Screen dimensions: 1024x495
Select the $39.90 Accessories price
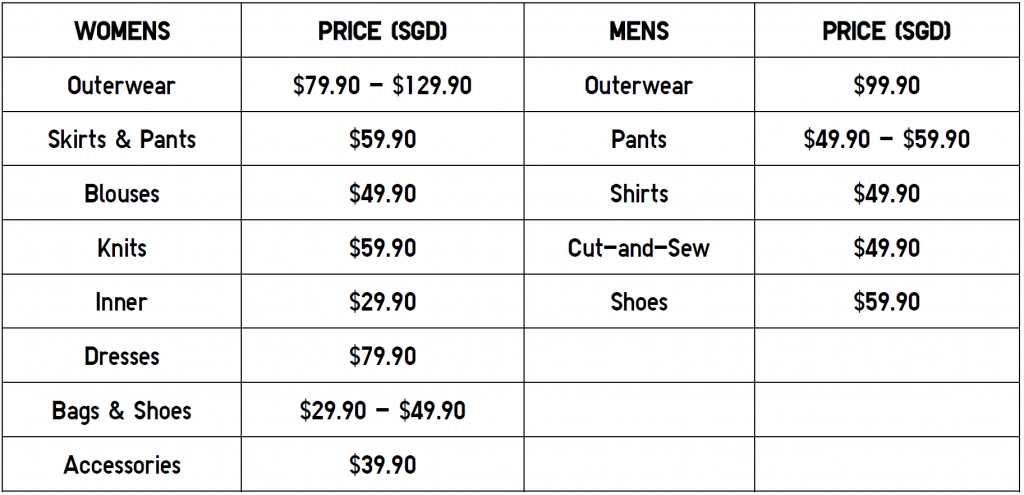tap(382, 464)
